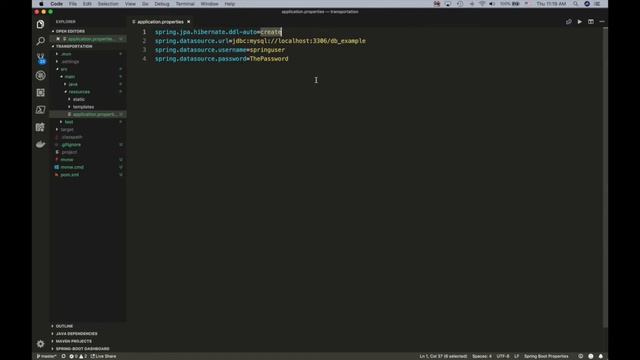
Task: Open Source Control view with badge
Action: pos(40,58)
